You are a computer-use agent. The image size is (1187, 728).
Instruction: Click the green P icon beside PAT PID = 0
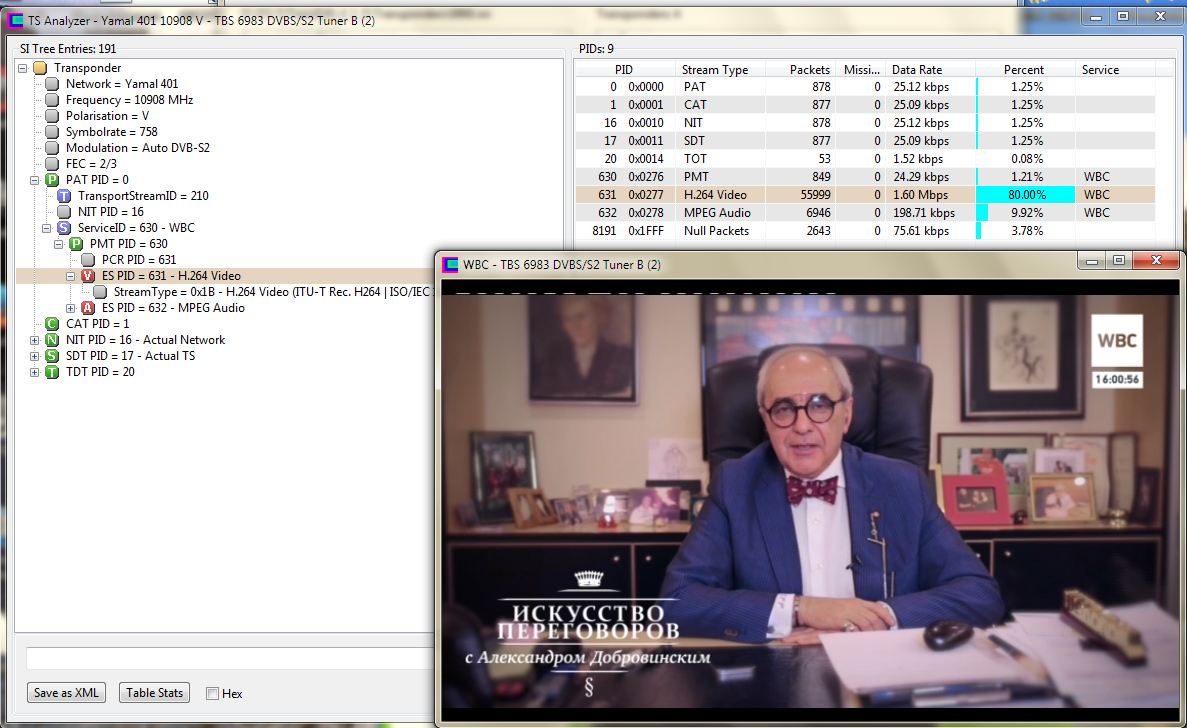52,180
